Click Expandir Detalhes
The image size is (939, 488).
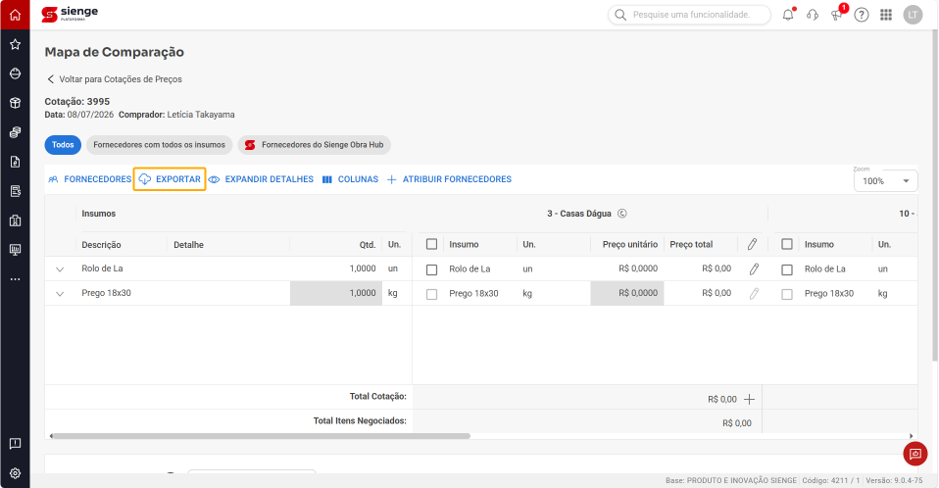(x=261, y=179)
